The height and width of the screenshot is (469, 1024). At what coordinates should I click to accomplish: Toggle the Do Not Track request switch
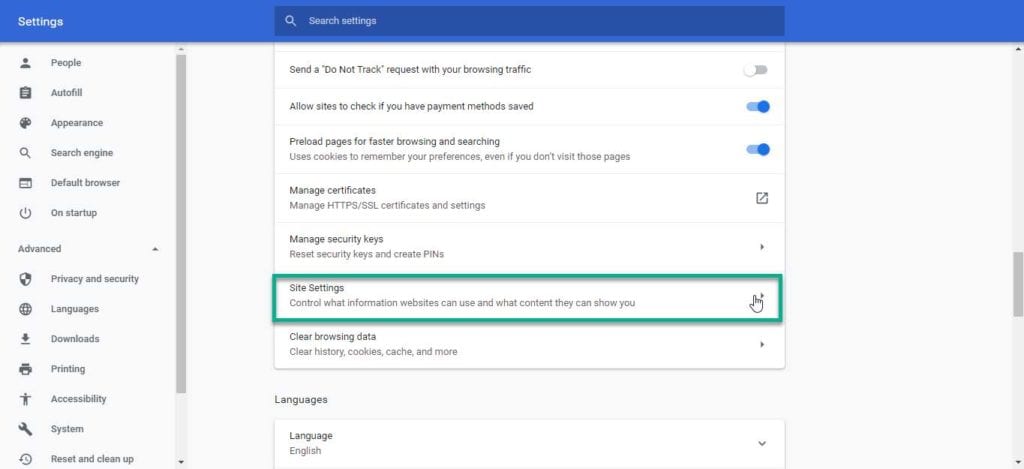coord(757,70)
